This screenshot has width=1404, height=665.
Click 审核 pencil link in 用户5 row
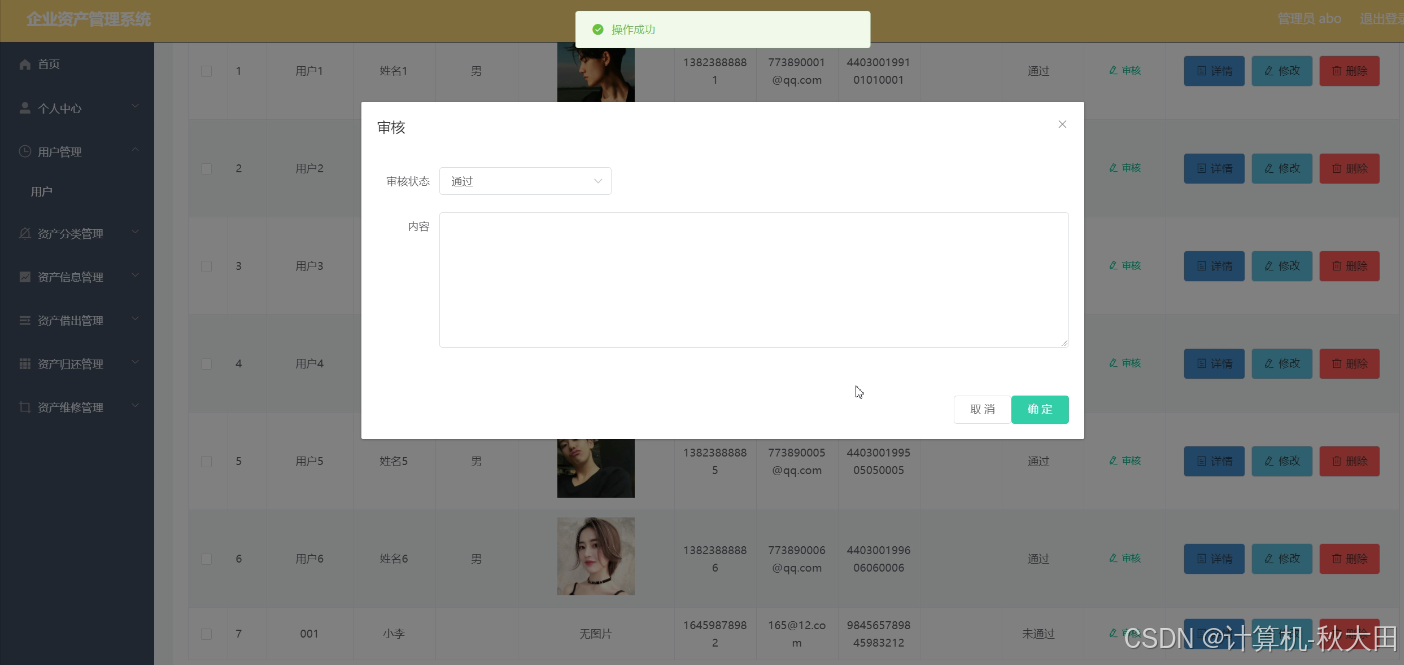pyautogui.click(x=1125, y=461)
